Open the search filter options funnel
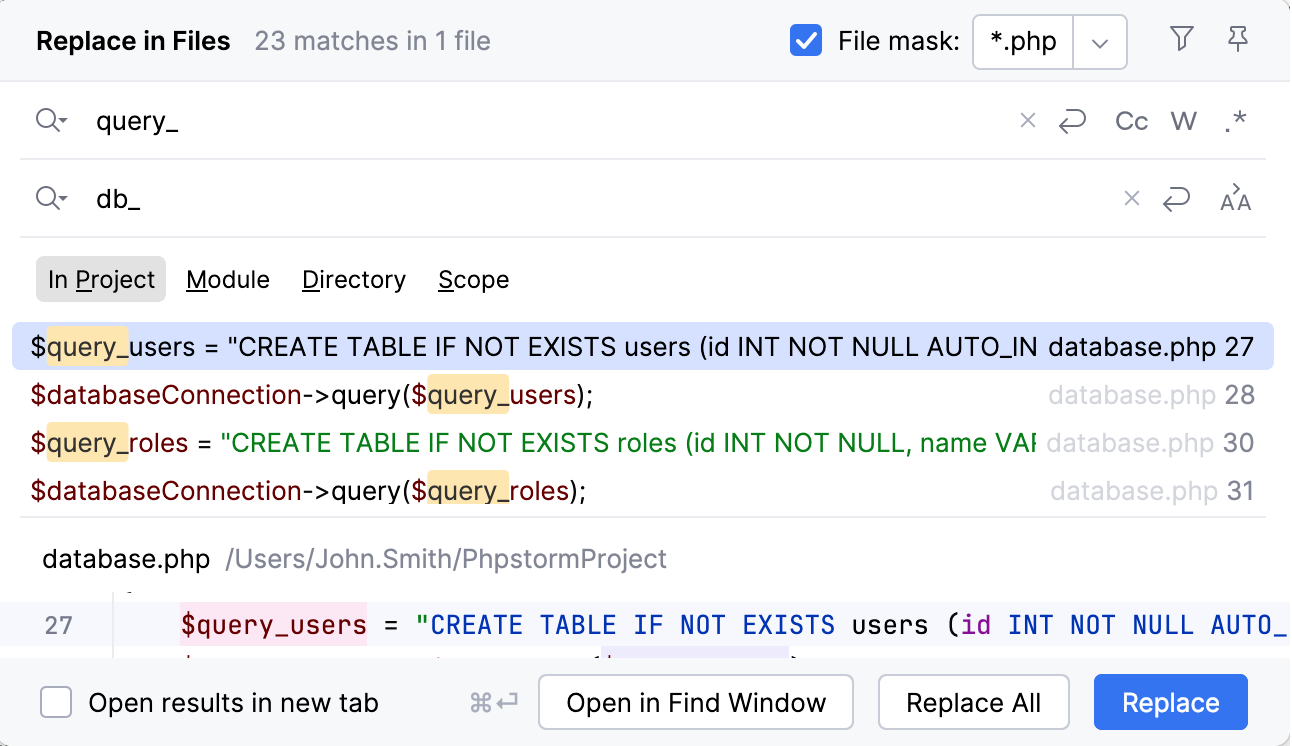Screen dimensions: 1292x746 tap(1181, 40)
